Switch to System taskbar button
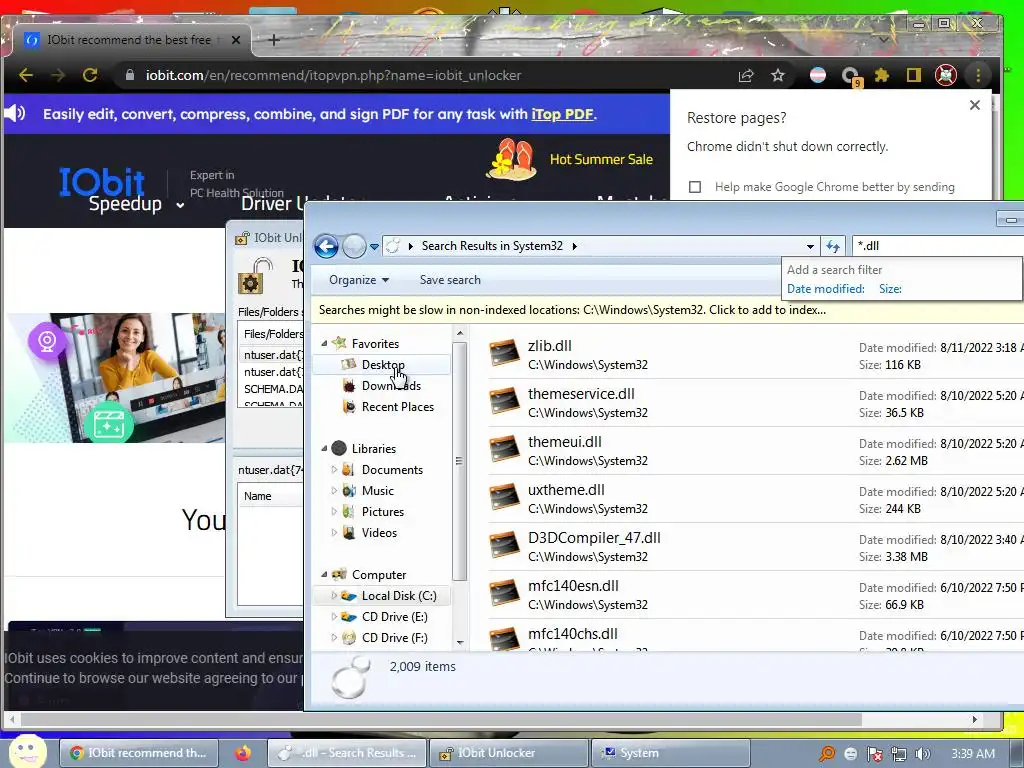Viewport: 1024px width, 768px height. [x=670, y=753]
